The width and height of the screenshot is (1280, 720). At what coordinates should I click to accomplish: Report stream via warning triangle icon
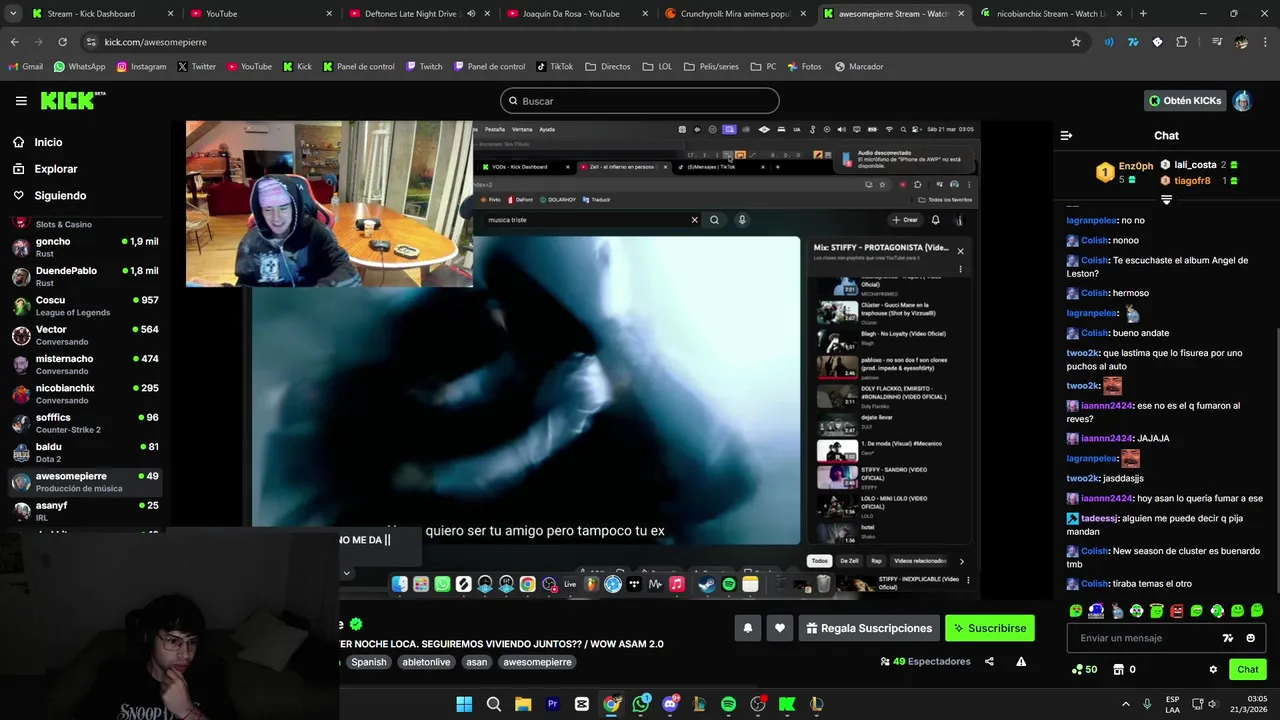pos(1021,661)
